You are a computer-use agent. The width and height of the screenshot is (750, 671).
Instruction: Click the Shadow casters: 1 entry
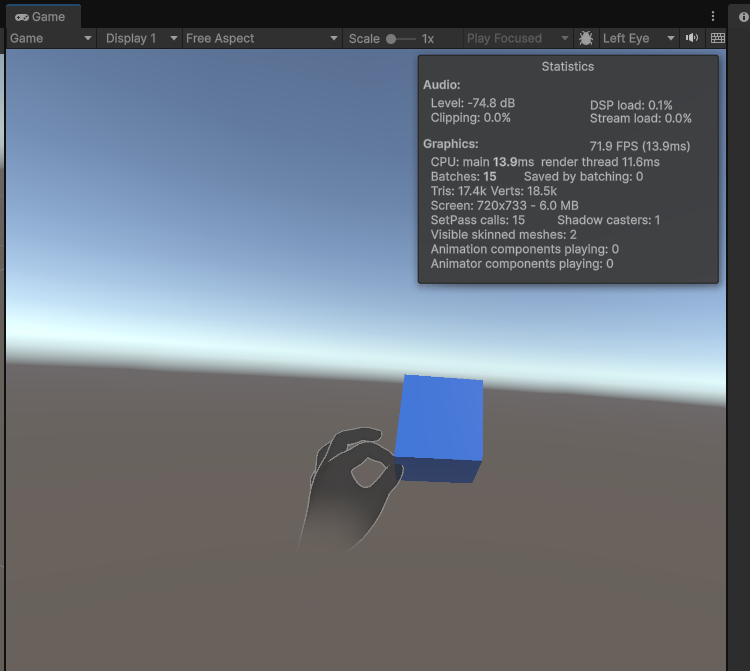click(x=608, y=220)
